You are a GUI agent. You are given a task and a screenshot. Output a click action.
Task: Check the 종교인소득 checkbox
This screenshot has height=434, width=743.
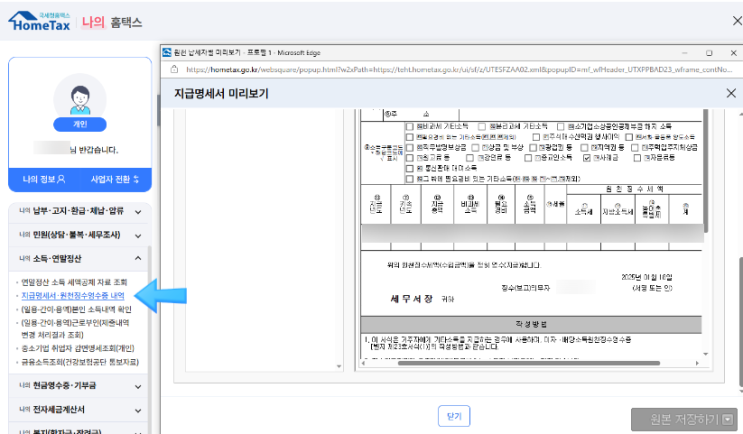click(528, 158)
